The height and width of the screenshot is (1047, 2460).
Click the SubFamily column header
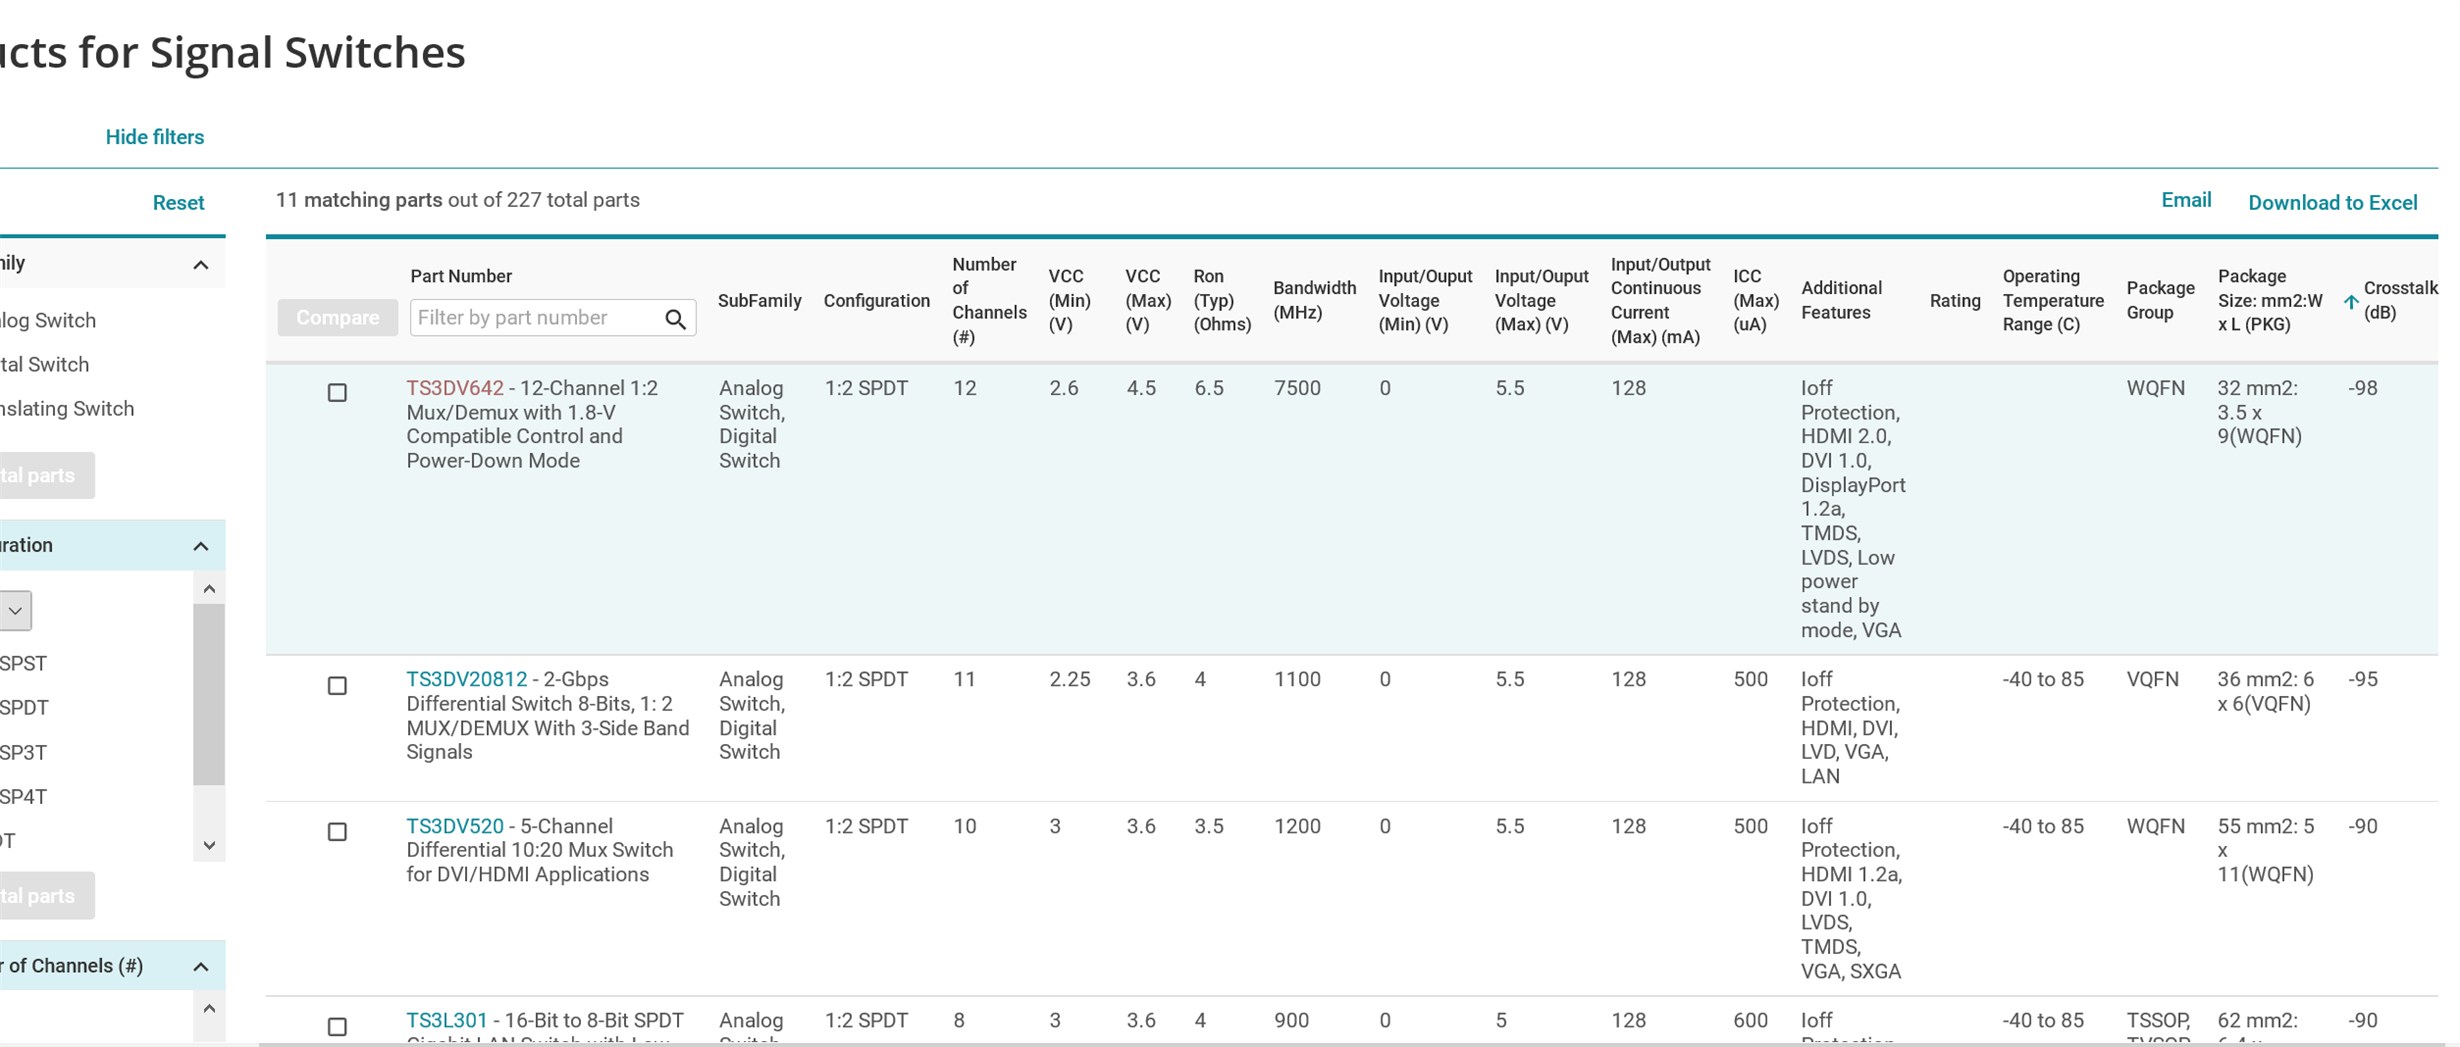(760, 301)
